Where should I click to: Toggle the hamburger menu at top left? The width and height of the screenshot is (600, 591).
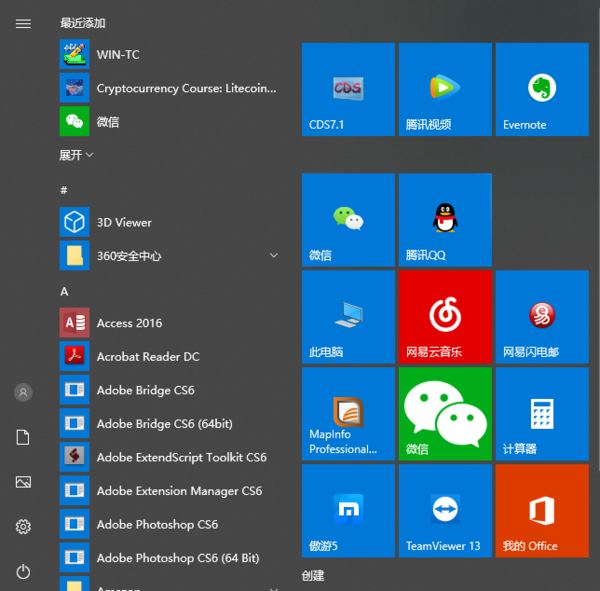[23, 23]
